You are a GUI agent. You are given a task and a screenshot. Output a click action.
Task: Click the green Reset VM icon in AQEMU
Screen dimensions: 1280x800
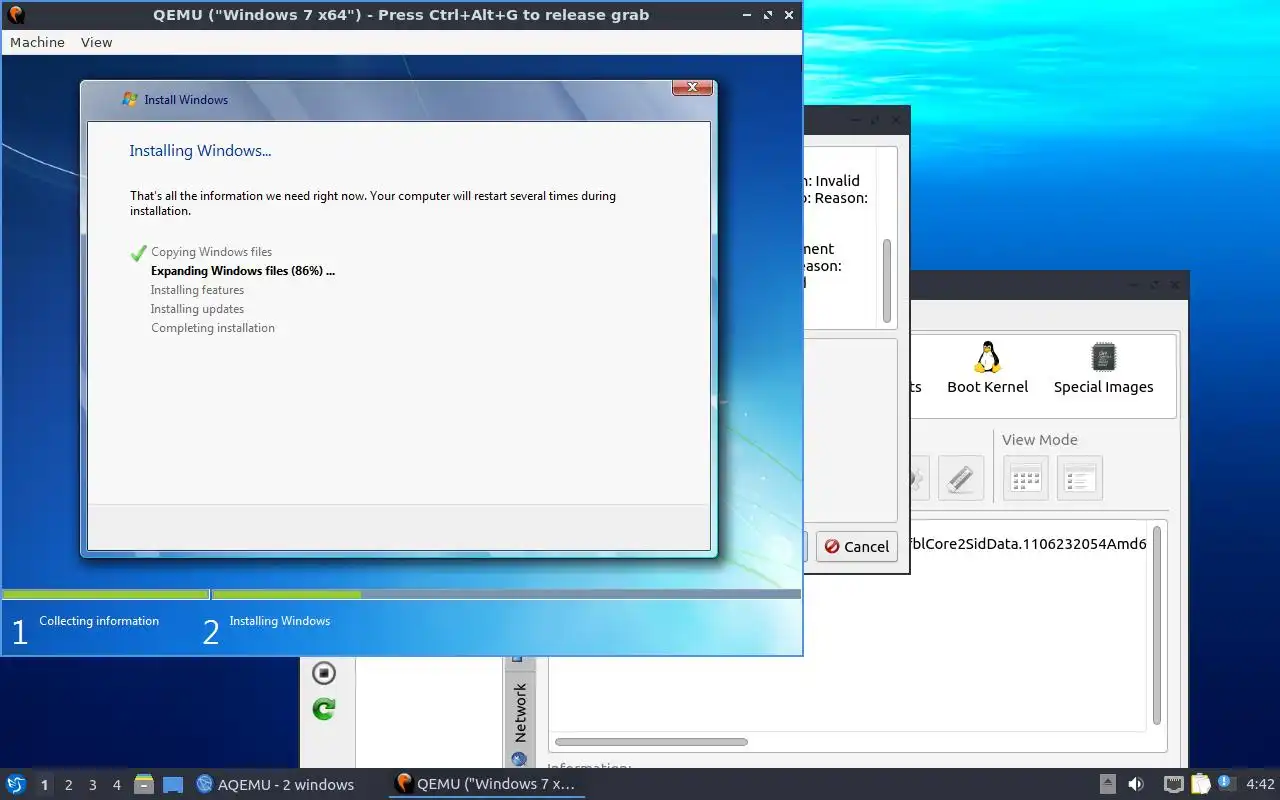tap(323, 709)
